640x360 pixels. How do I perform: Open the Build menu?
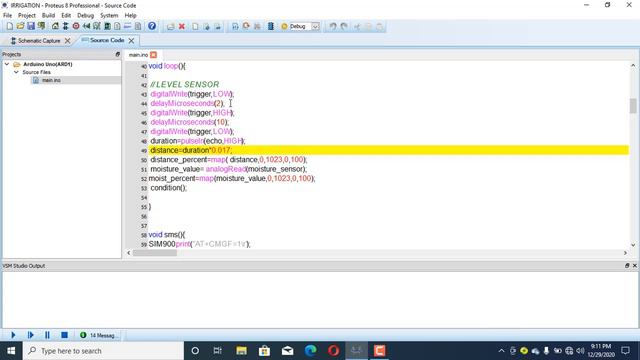tap(48, 15)
